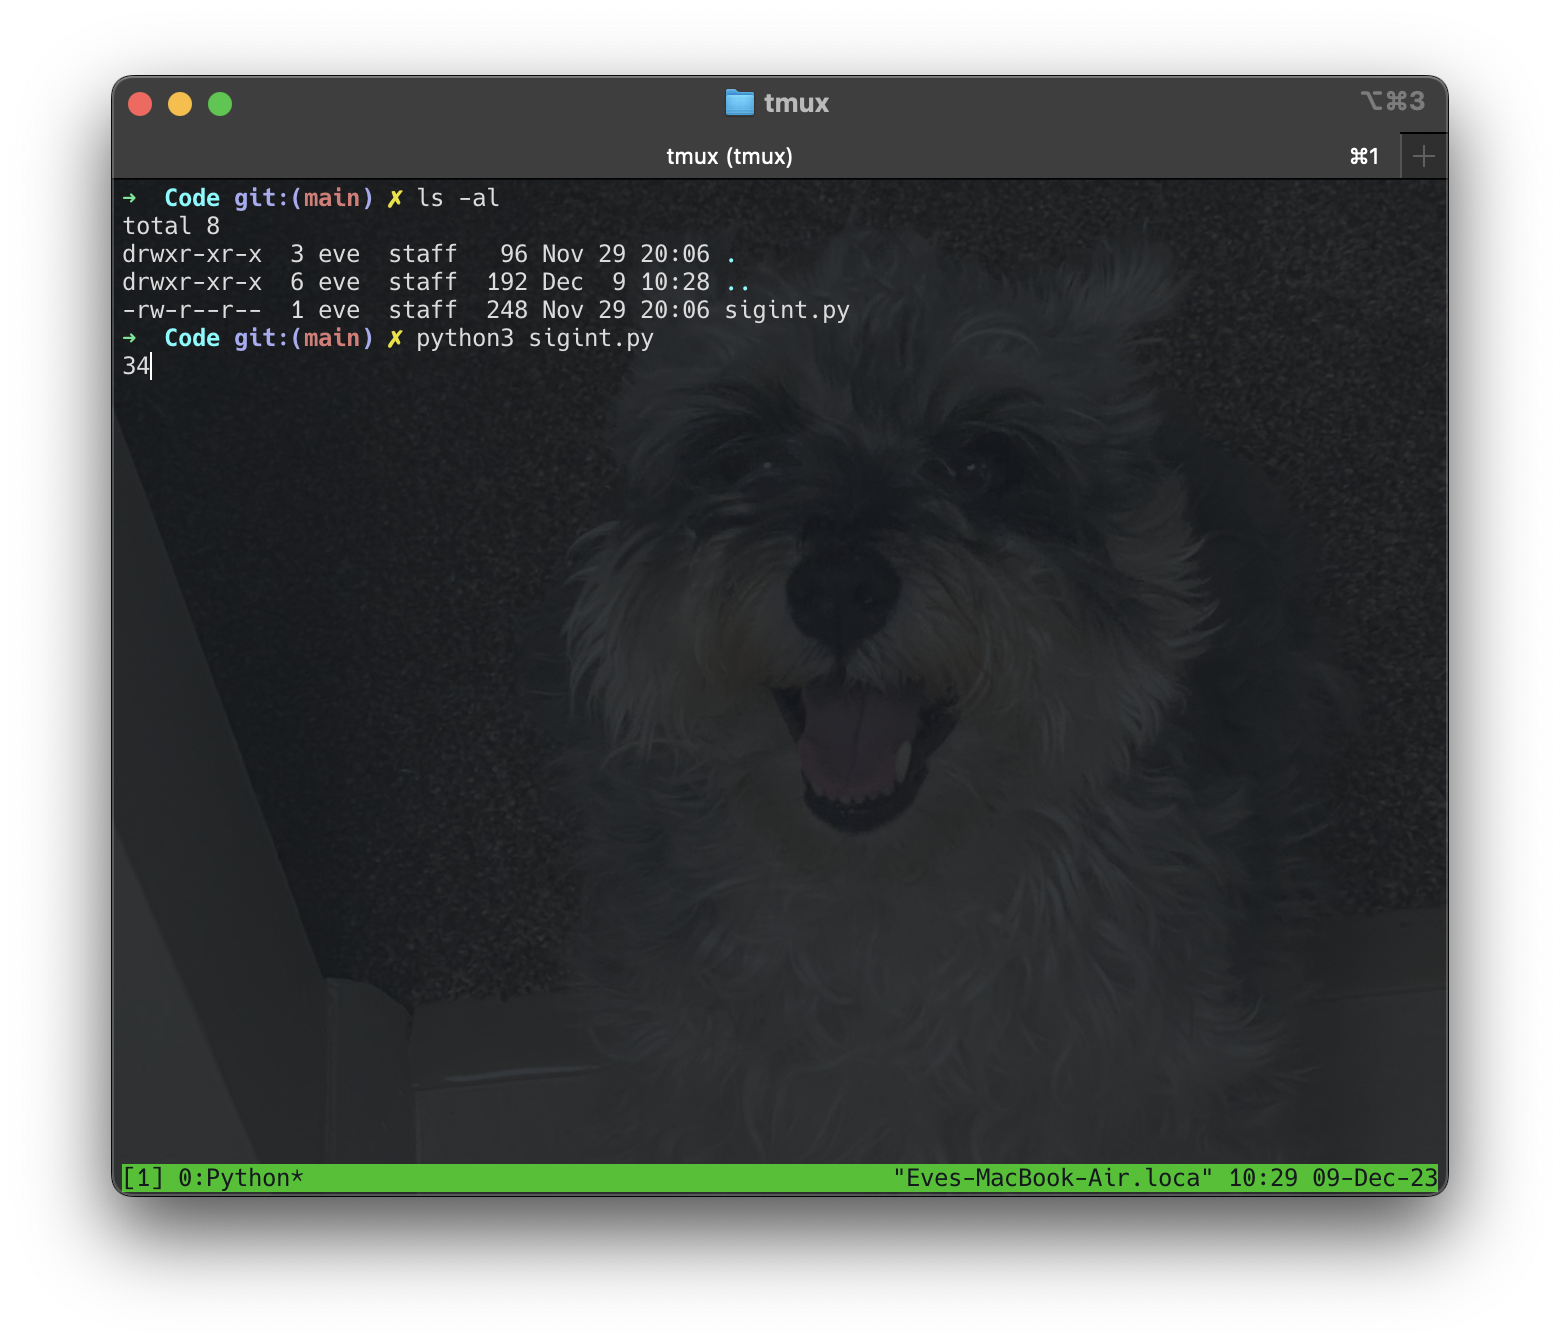Click the red close window button
The height and width of the screenshot is (1344, 1560).
(140, 104)
